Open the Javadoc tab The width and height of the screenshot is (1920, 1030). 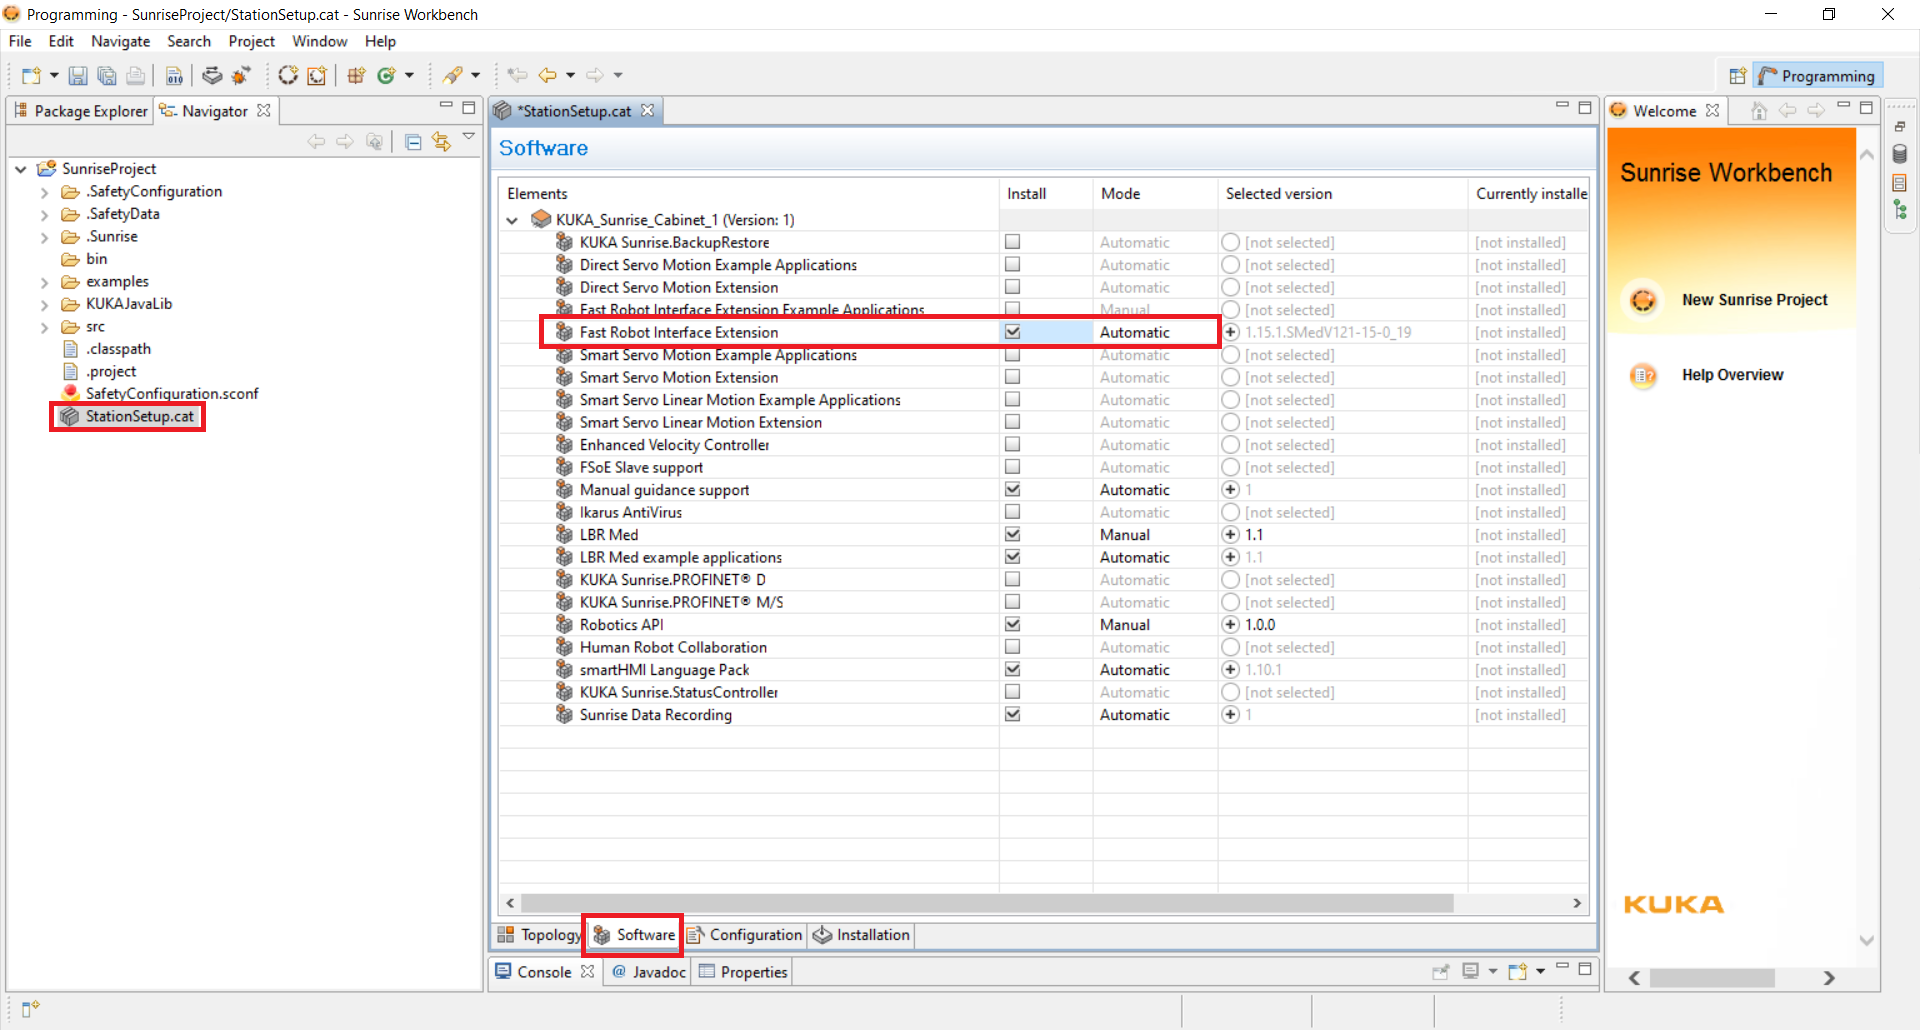tap(648, 972)
